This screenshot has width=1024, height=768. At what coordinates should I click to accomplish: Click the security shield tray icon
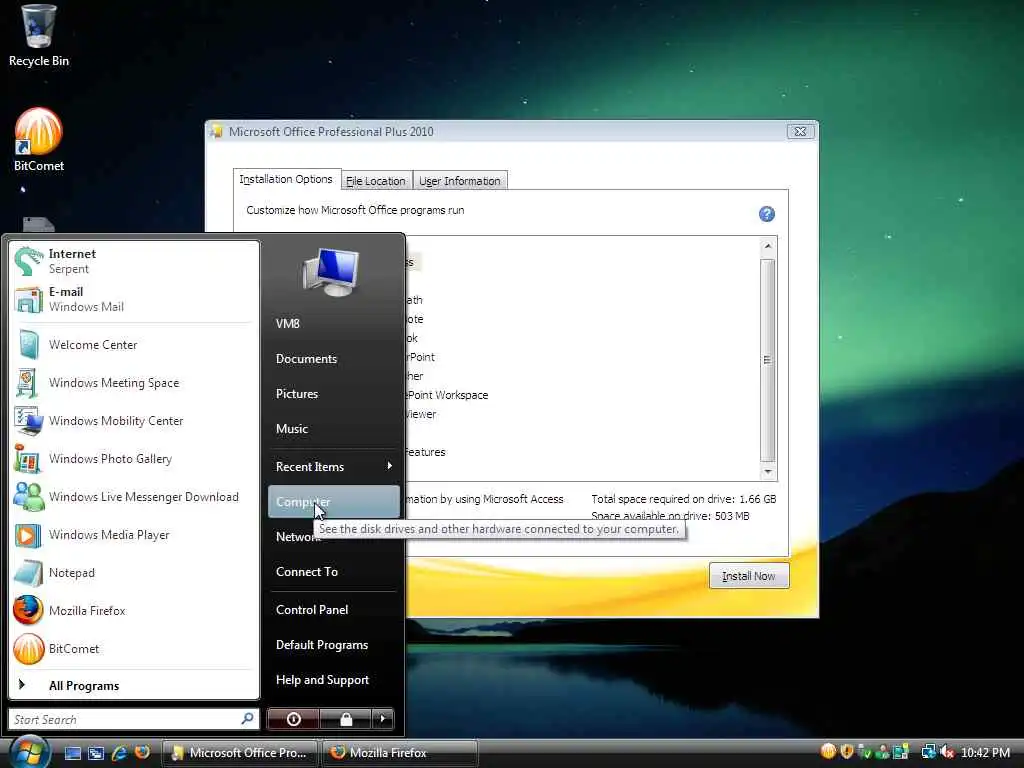point(847,752)
